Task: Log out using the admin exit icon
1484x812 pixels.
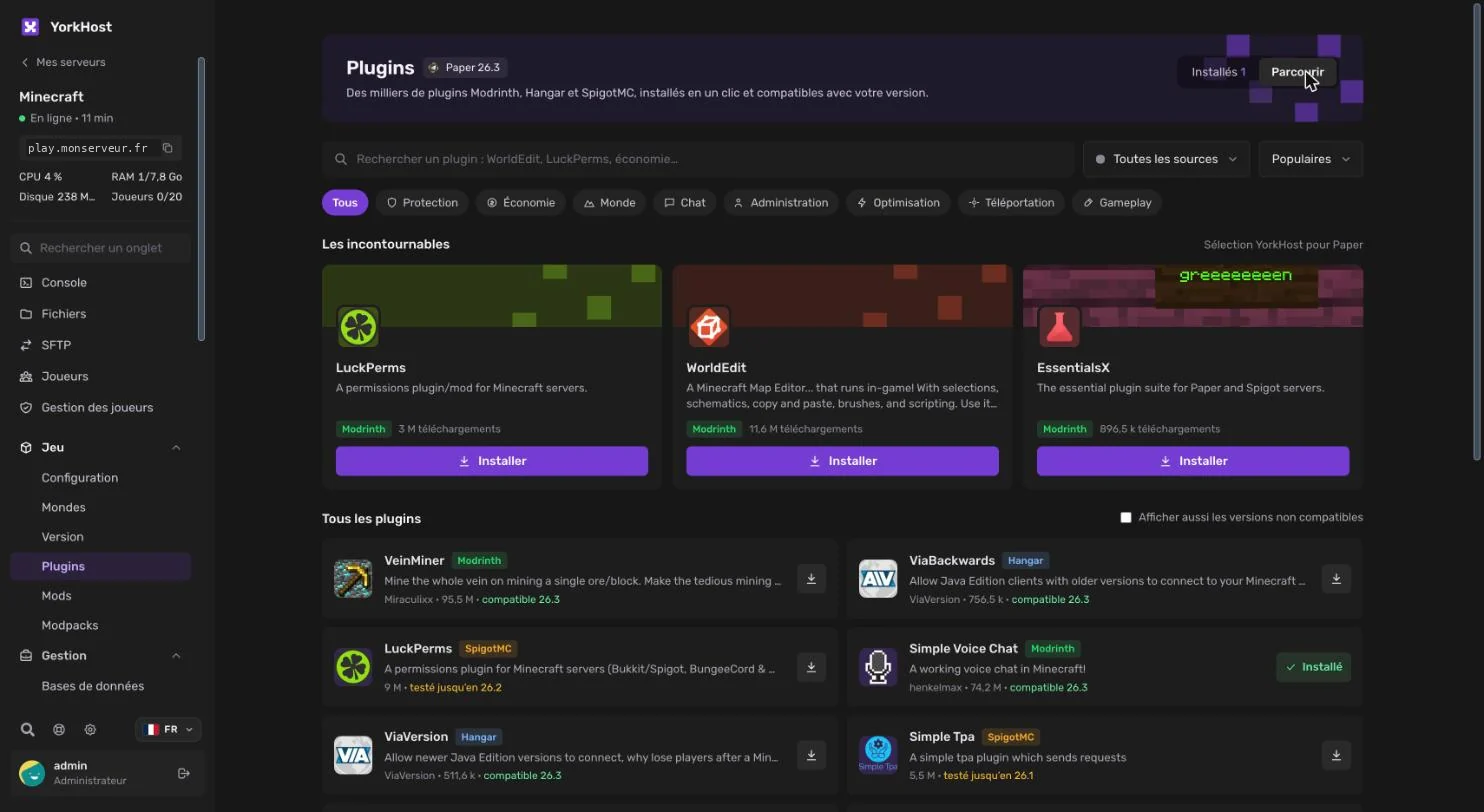Action: click(x=184, y=773)
